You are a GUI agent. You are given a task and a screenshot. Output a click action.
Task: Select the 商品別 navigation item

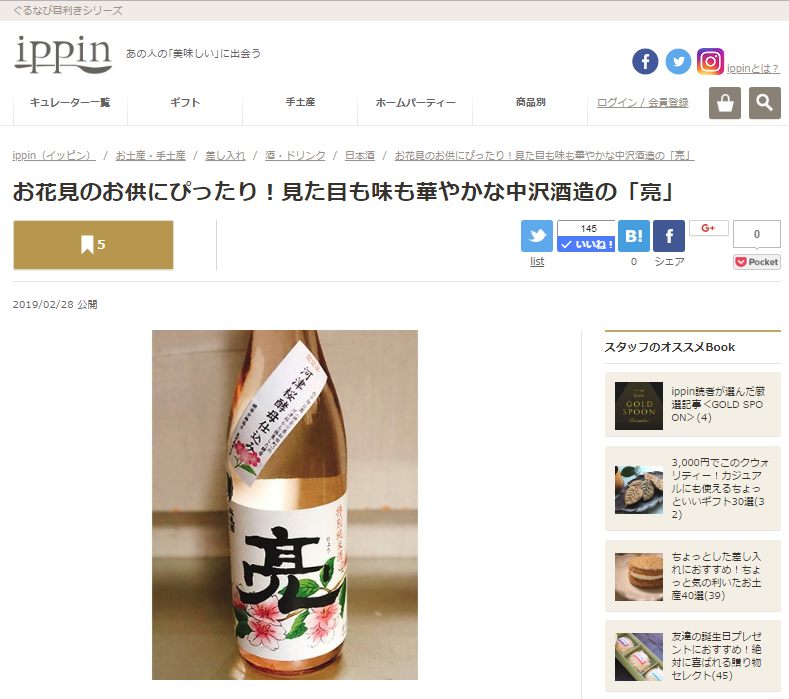coord(530,102)
